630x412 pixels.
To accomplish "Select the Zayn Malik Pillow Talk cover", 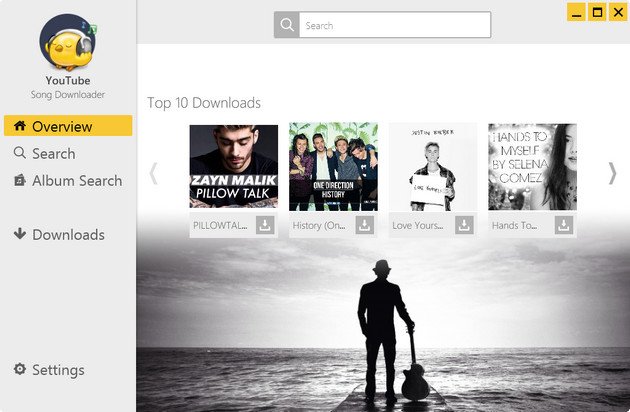I will tap(233, 166).
